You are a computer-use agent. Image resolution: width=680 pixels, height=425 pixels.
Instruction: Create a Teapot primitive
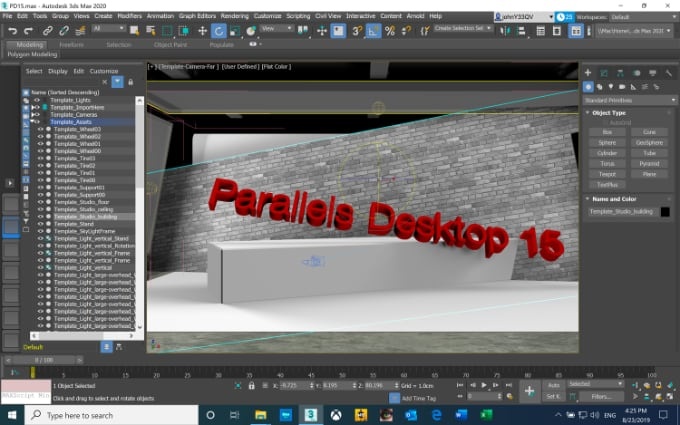607,174
